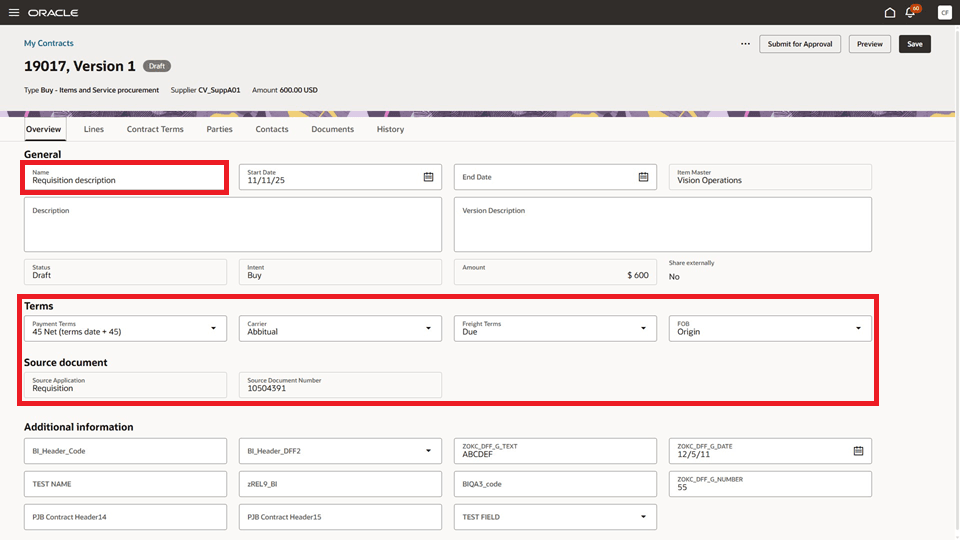Image resolution: width=960 pixels, height=540 pixels.
Task: Click the Version Description text area
Action: [x=662, y=225]
